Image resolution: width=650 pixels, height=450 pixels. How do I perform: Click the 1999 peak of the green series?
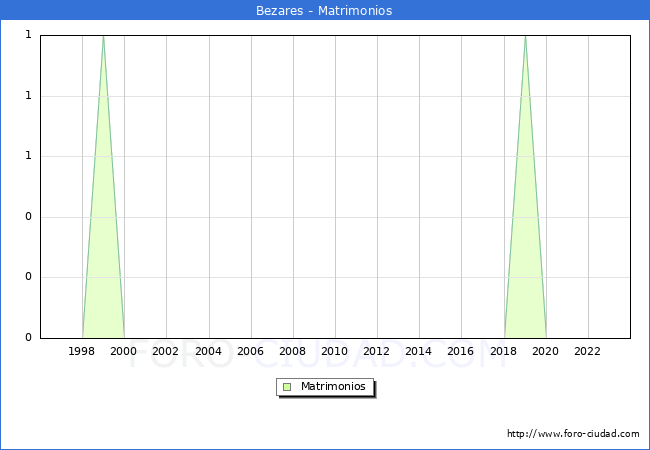(103, 37)
